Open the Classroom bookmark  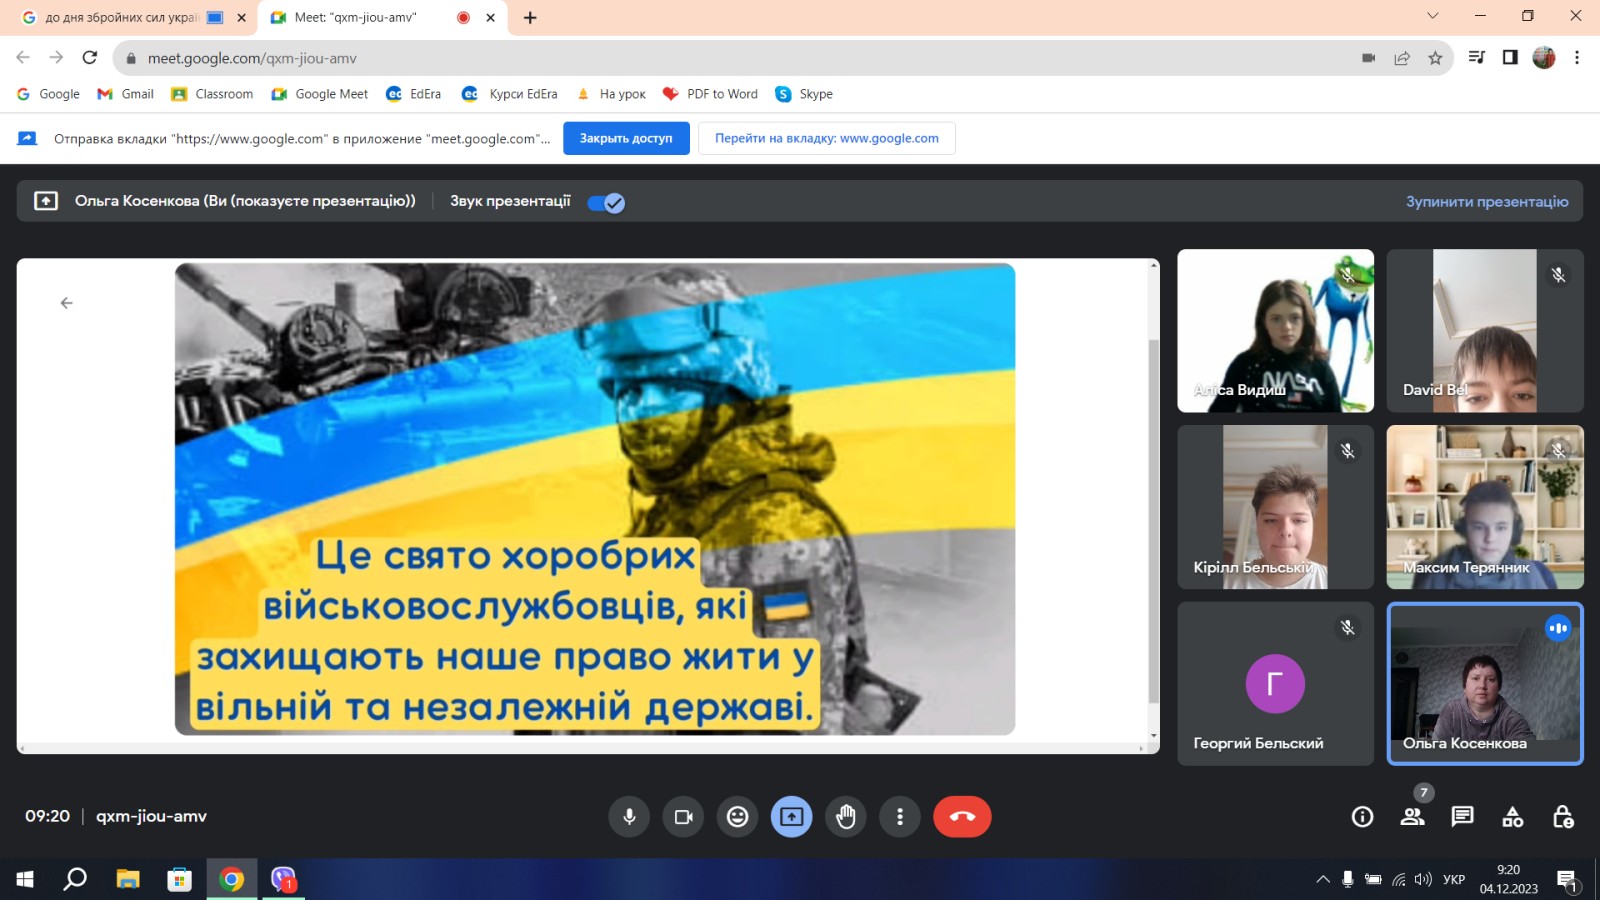pyautogui.click(x=212, y=94)
